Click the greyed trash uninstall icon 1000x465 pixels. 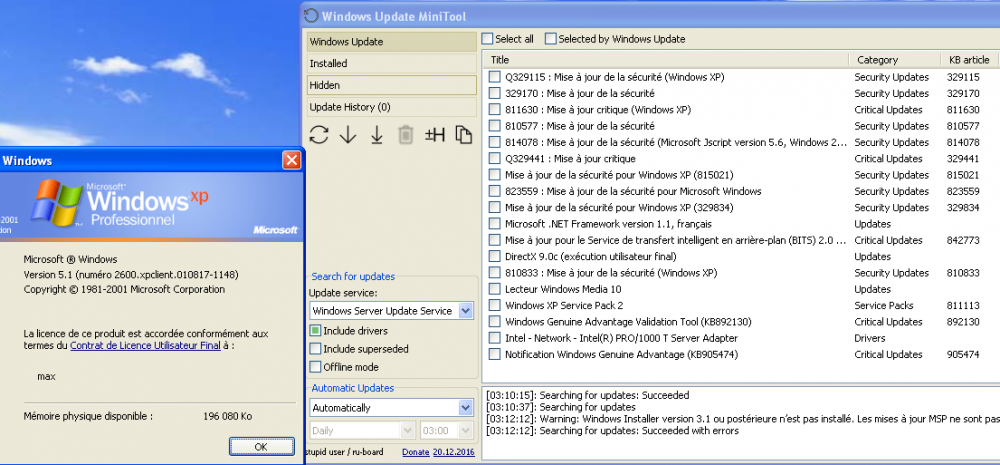pos(406,135)
